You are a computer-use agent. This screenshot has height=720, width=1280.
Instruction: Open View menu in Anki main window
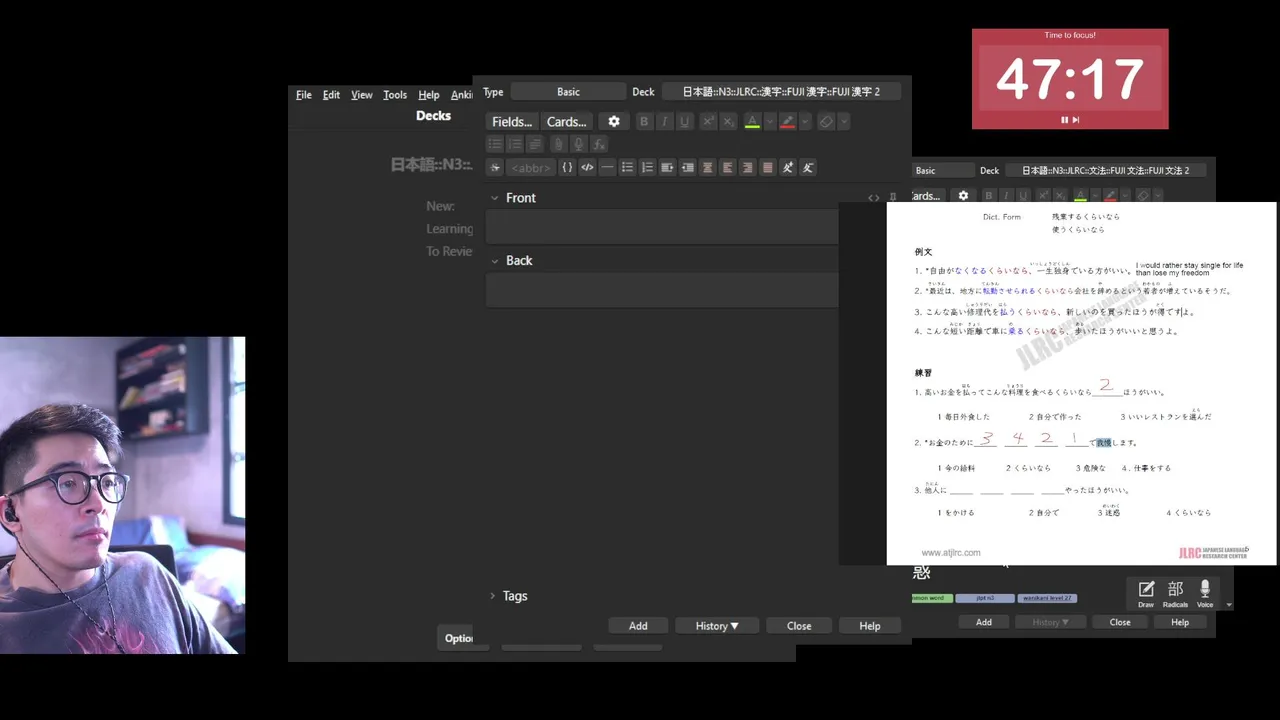(362, 95)
